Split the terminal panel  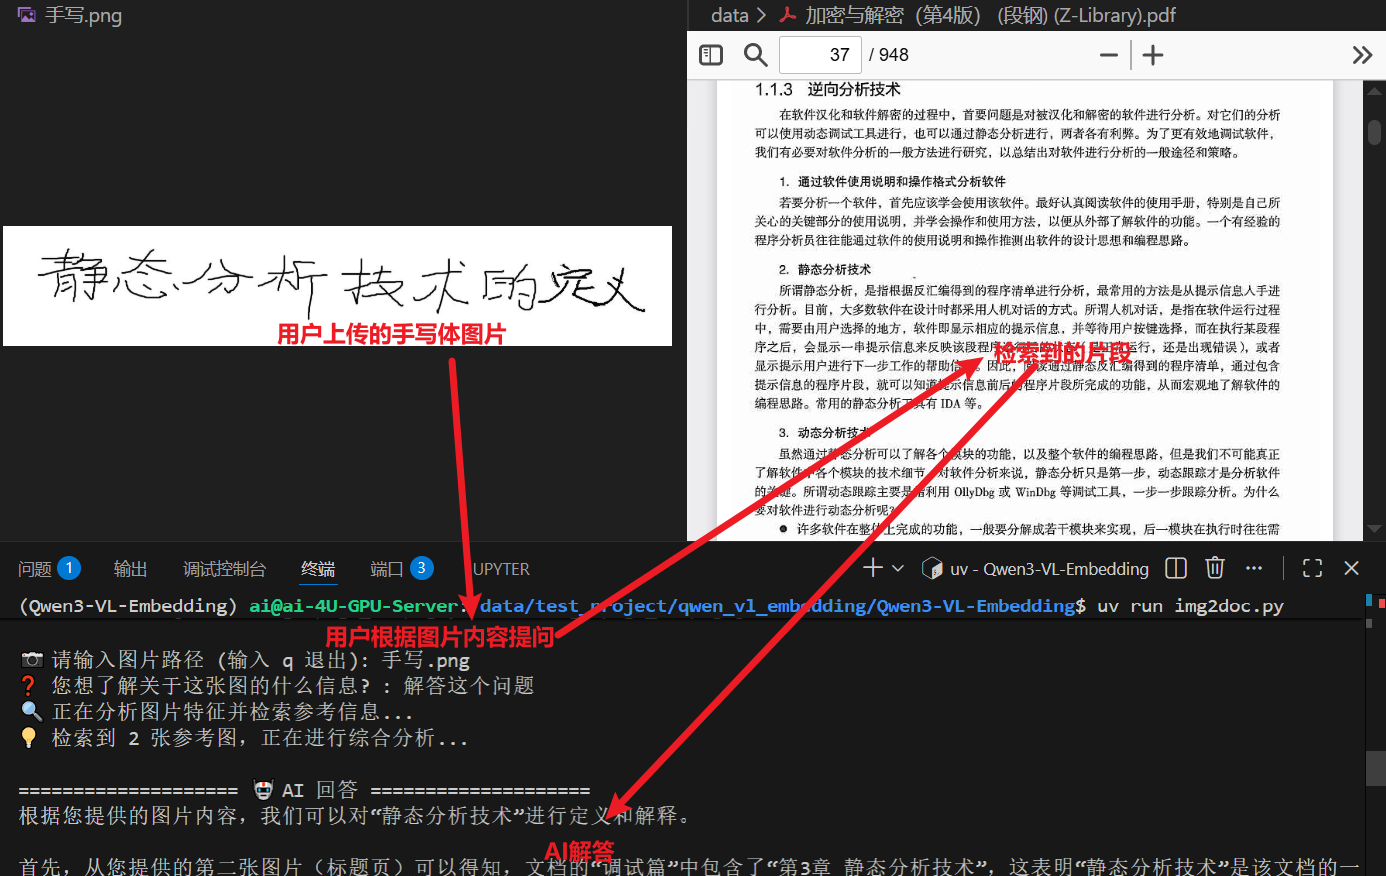click(x=1176, y=568)
